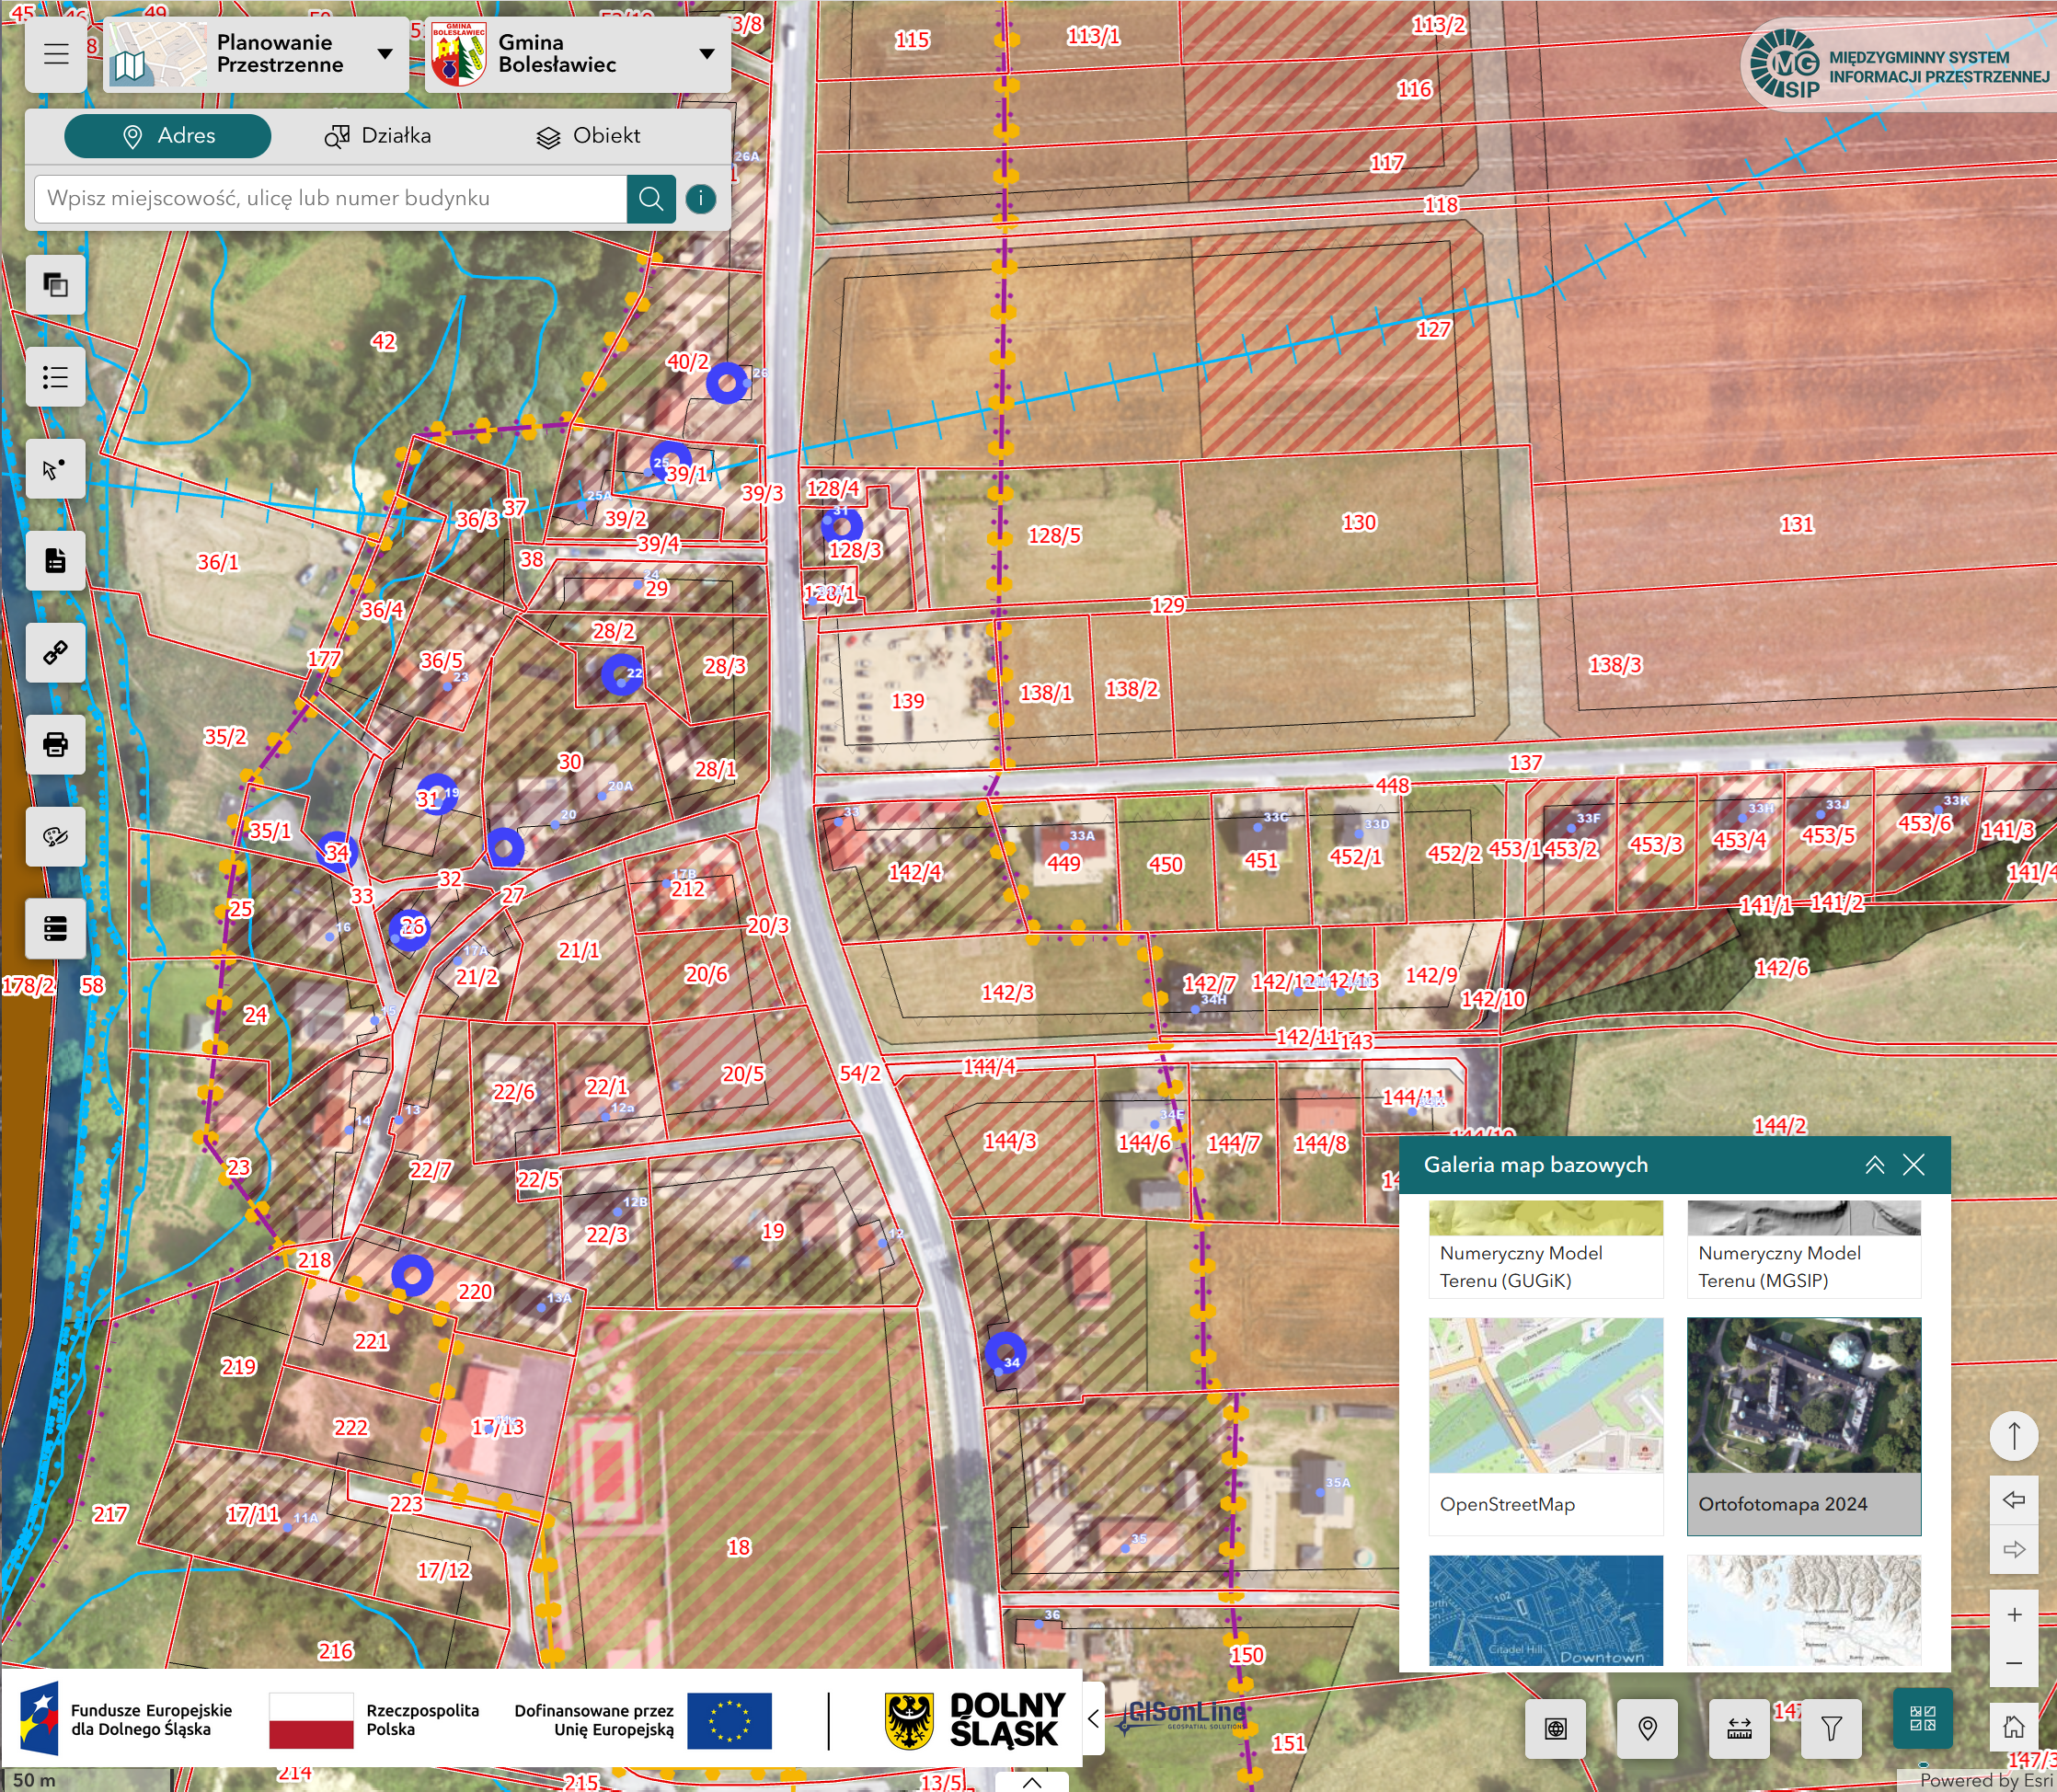Open the measurement ruler tool
2057x1792 pixels.
[x=1739, y=1728]
